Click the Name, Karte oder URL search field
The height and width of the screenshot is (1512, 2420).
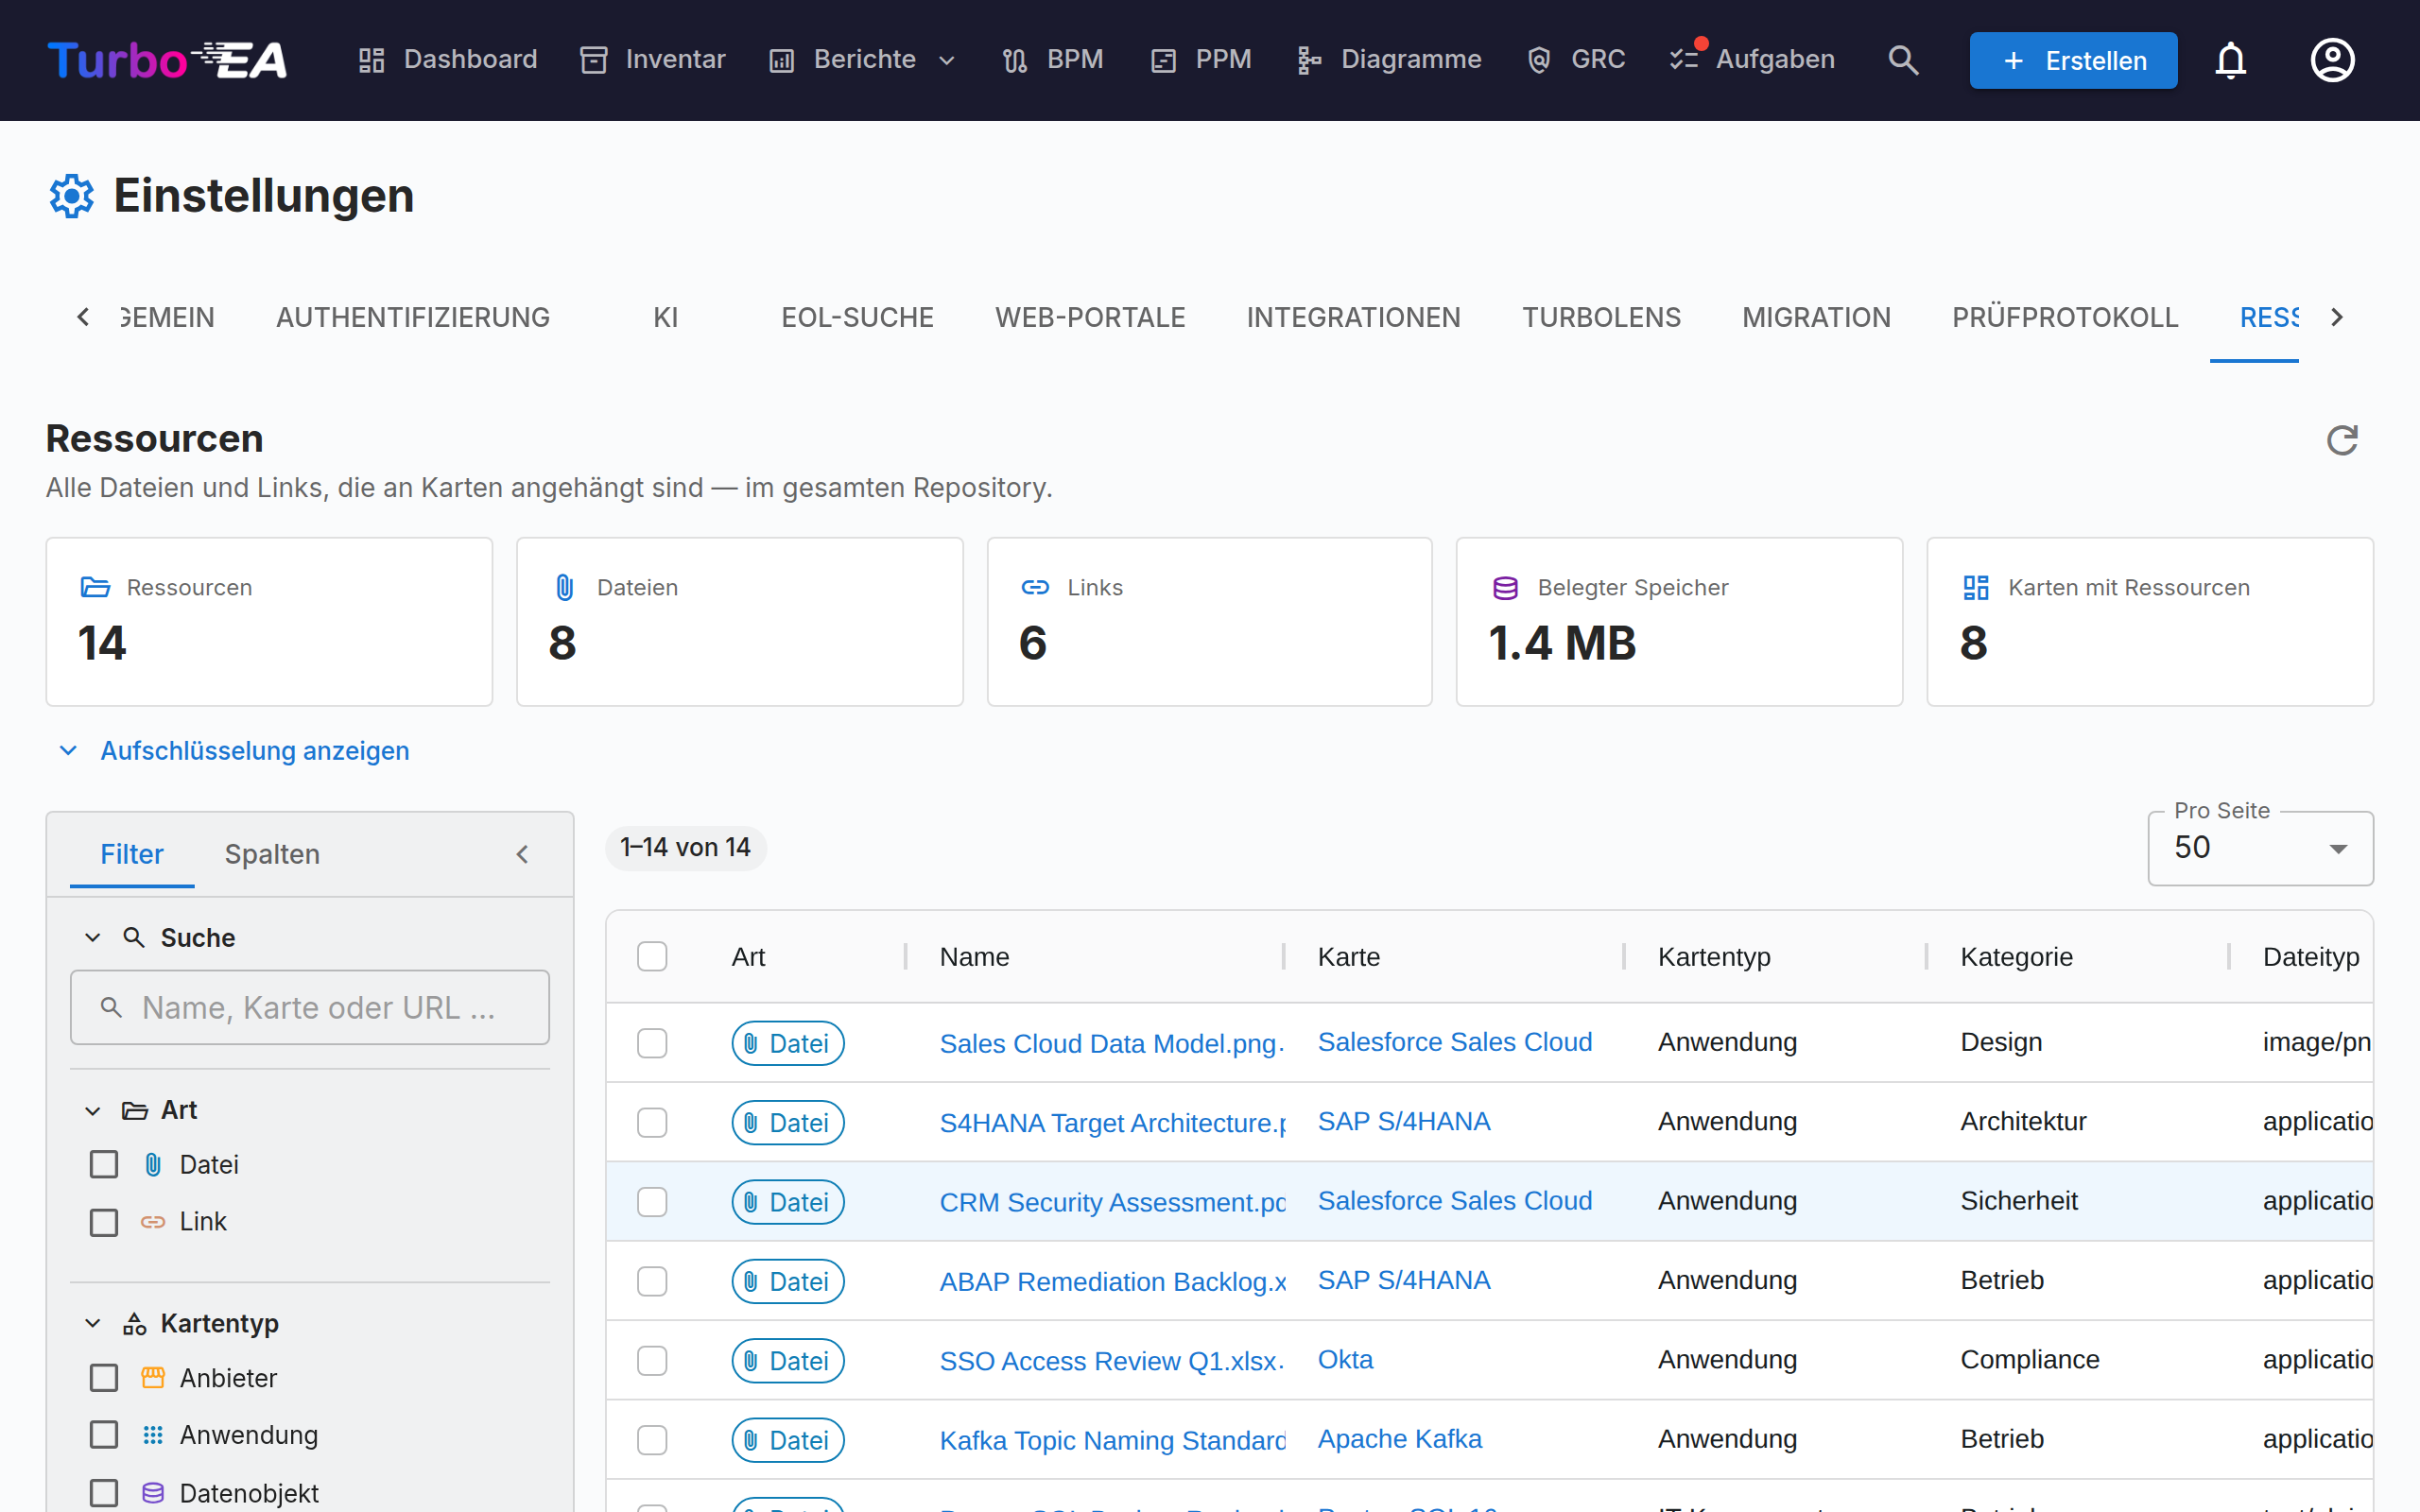[x=310, y=1007]
